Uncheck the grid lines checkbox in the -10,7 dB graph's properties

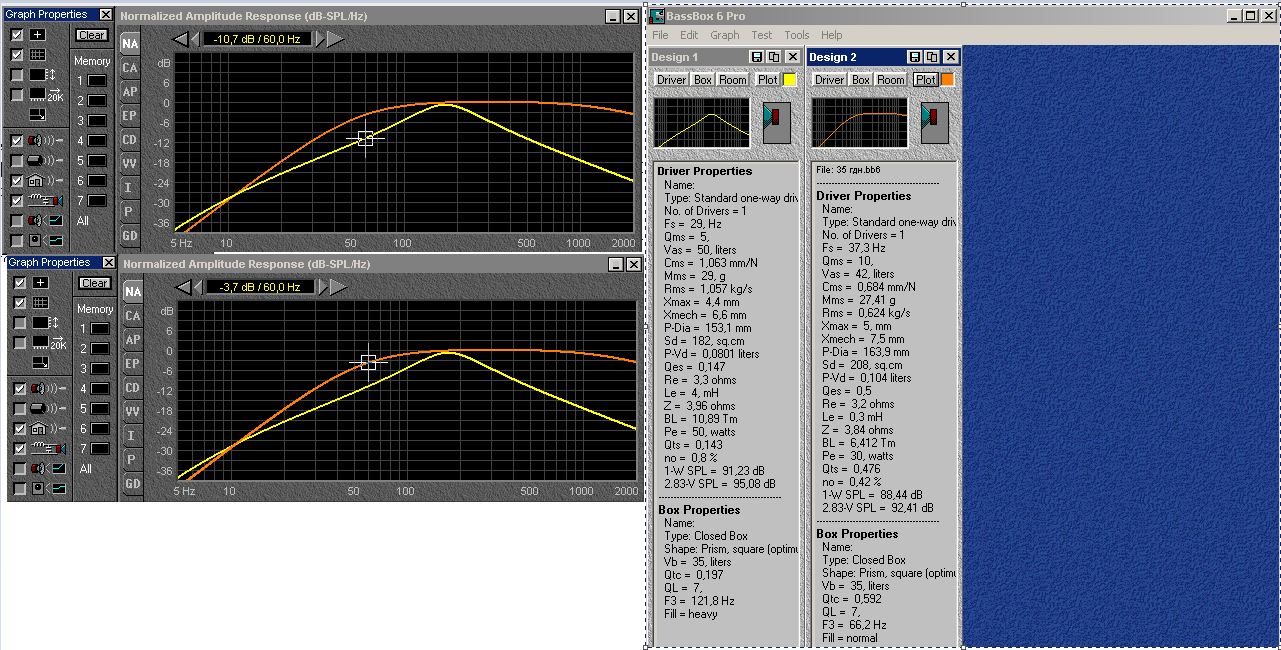[x=17, y=54]
